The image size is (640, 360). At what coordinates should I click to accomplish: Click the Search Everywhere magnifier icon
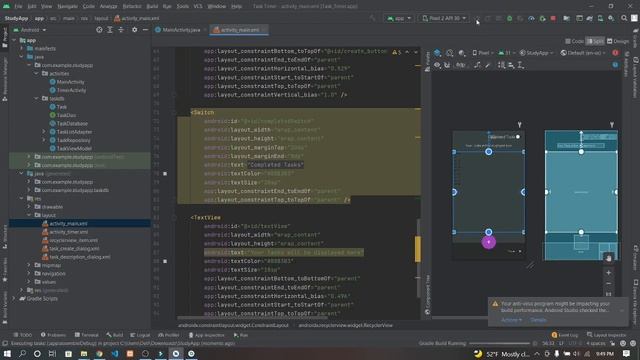[624, 18]
